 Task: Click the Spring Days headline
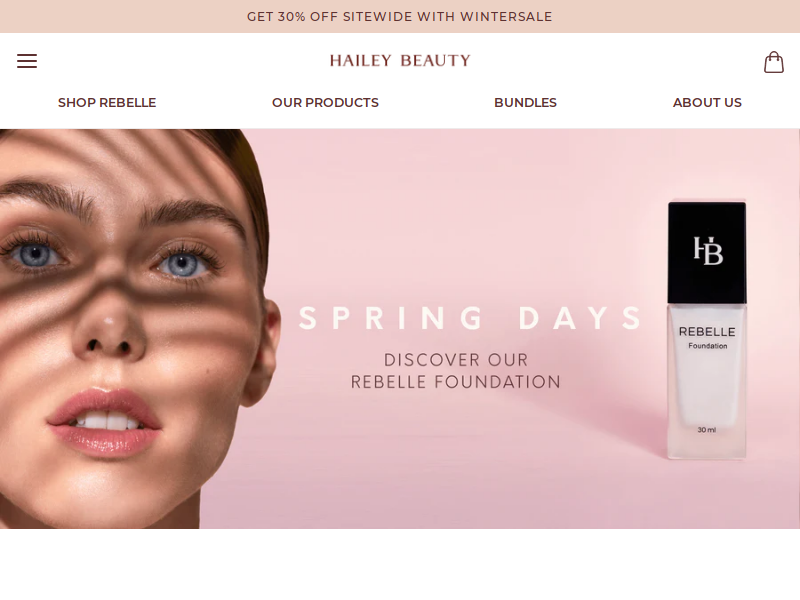[470, 318]
